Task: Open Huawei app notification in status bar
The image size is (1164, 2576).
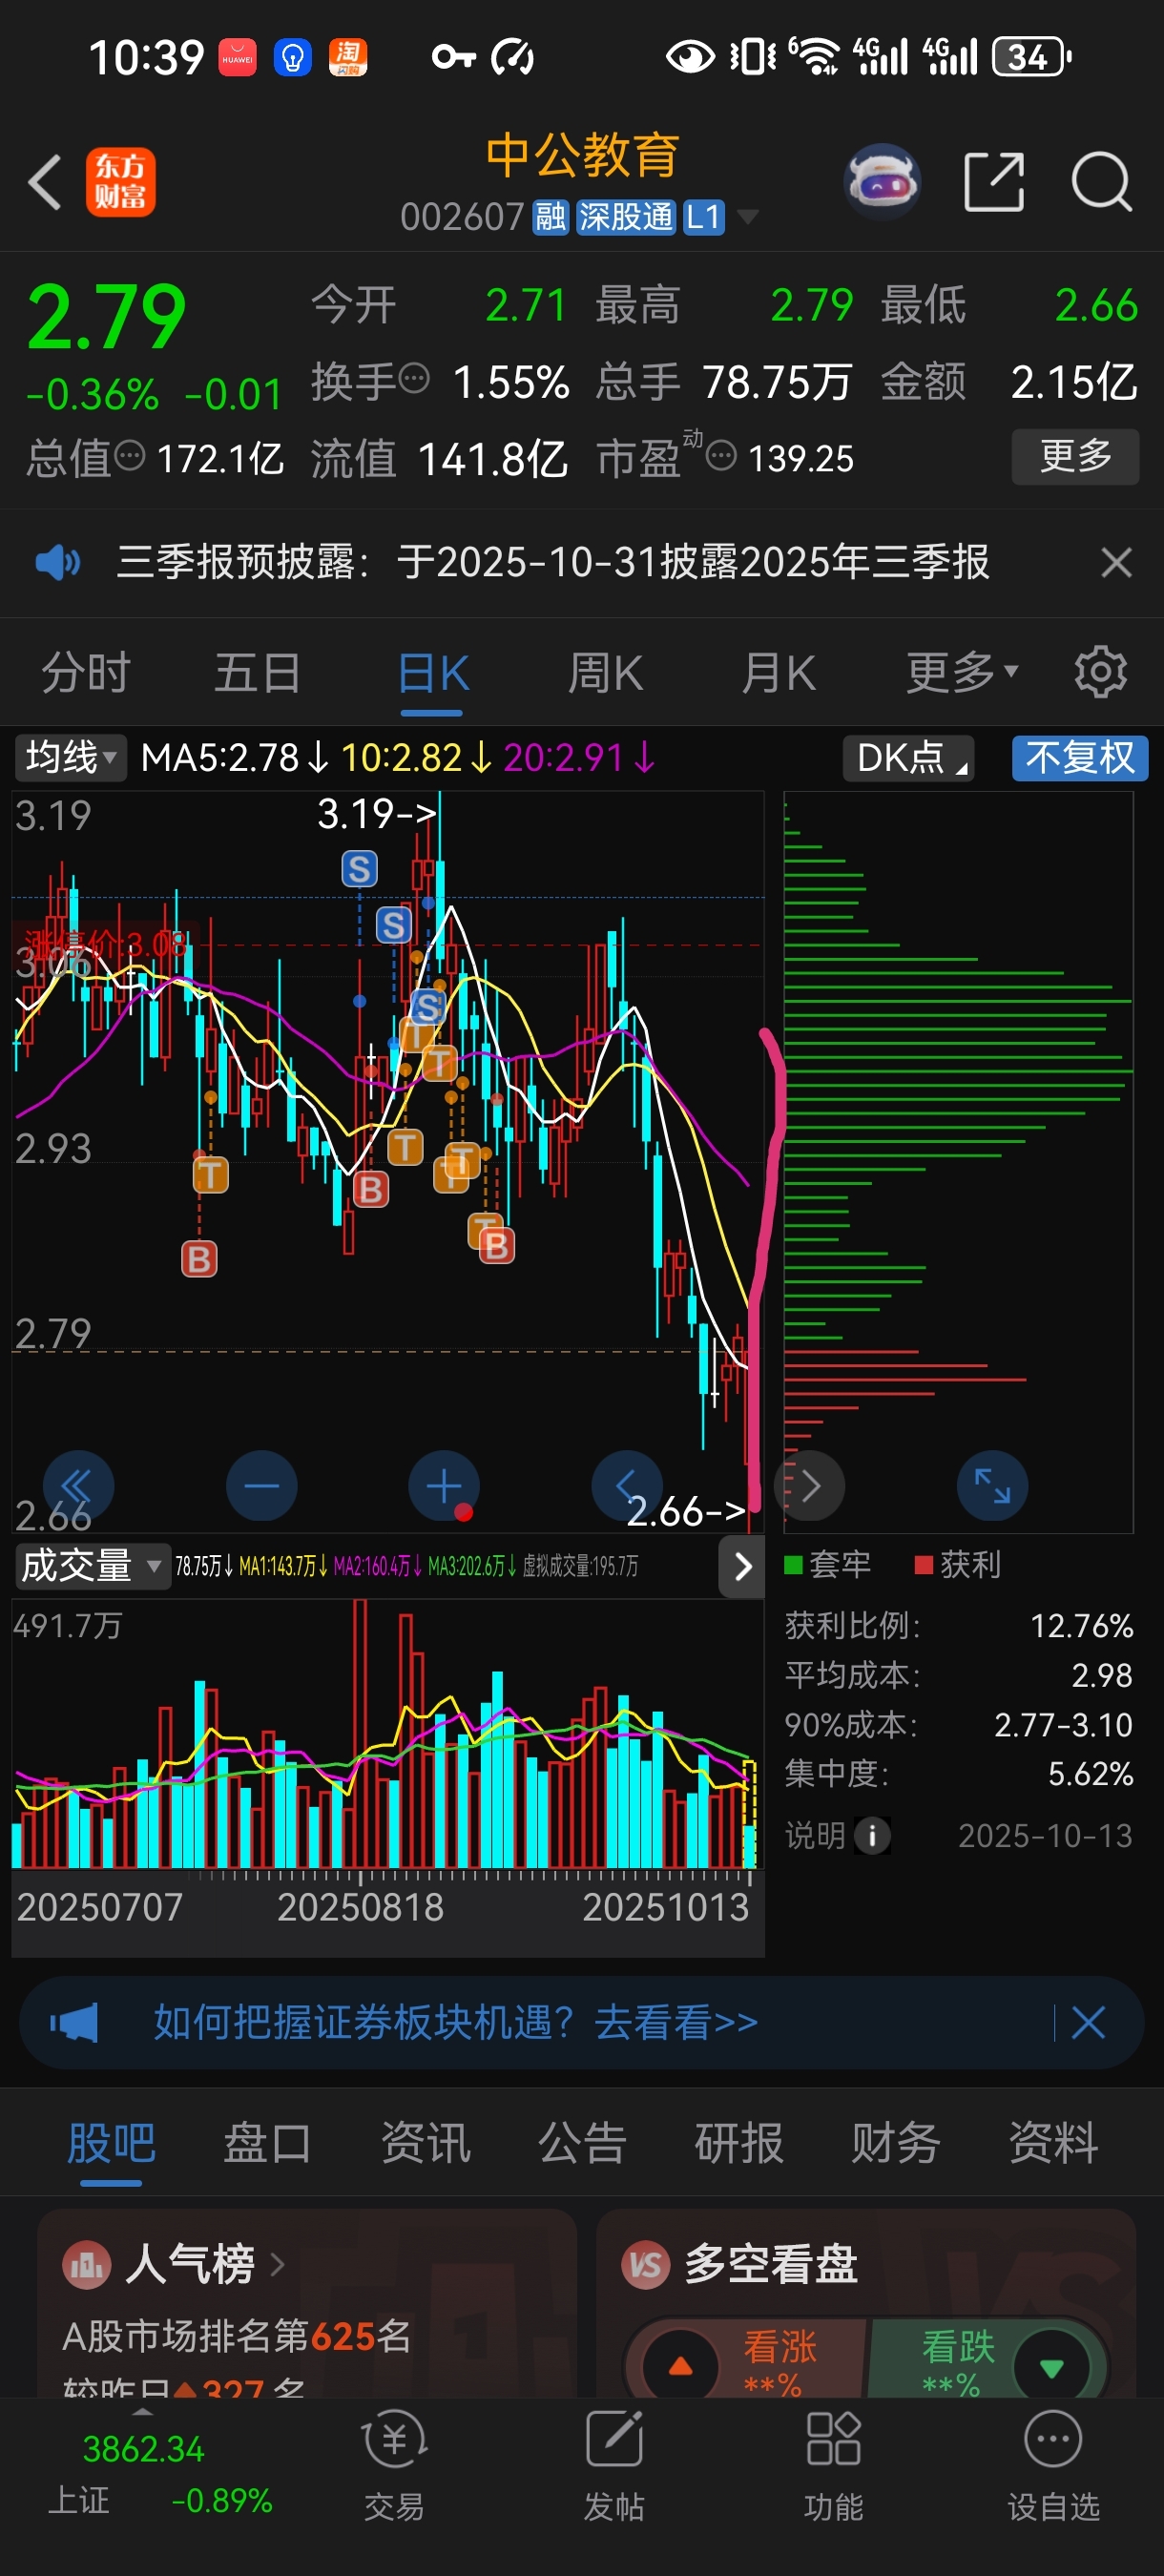Action: 237,57
